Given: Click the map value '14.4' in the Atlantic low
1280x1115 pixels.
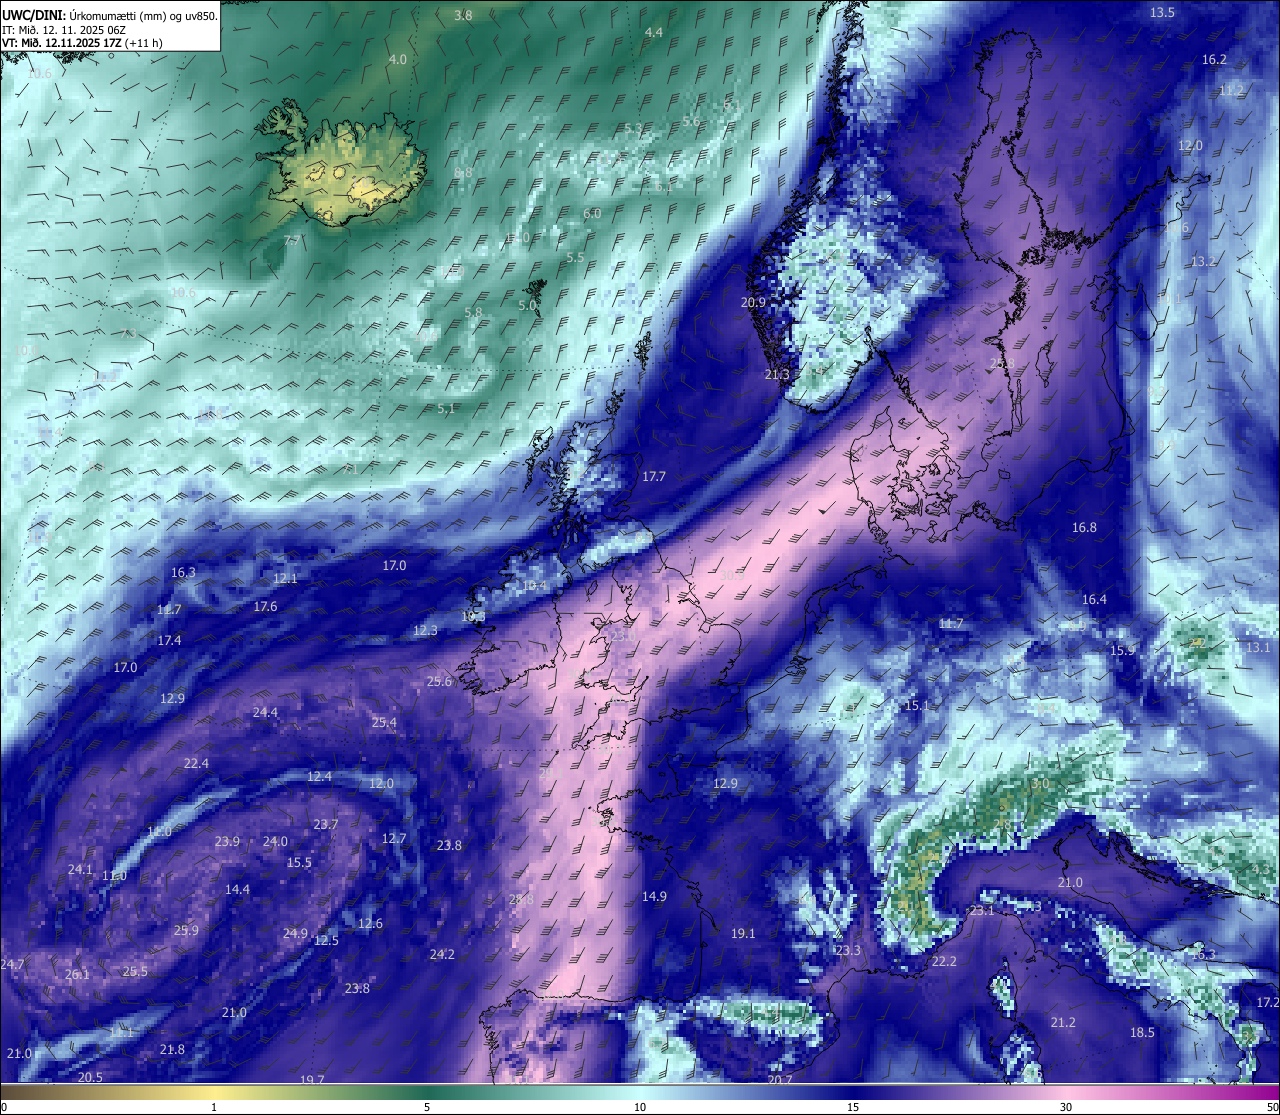Looking at the screenshot, I should [x=237, y=890].
